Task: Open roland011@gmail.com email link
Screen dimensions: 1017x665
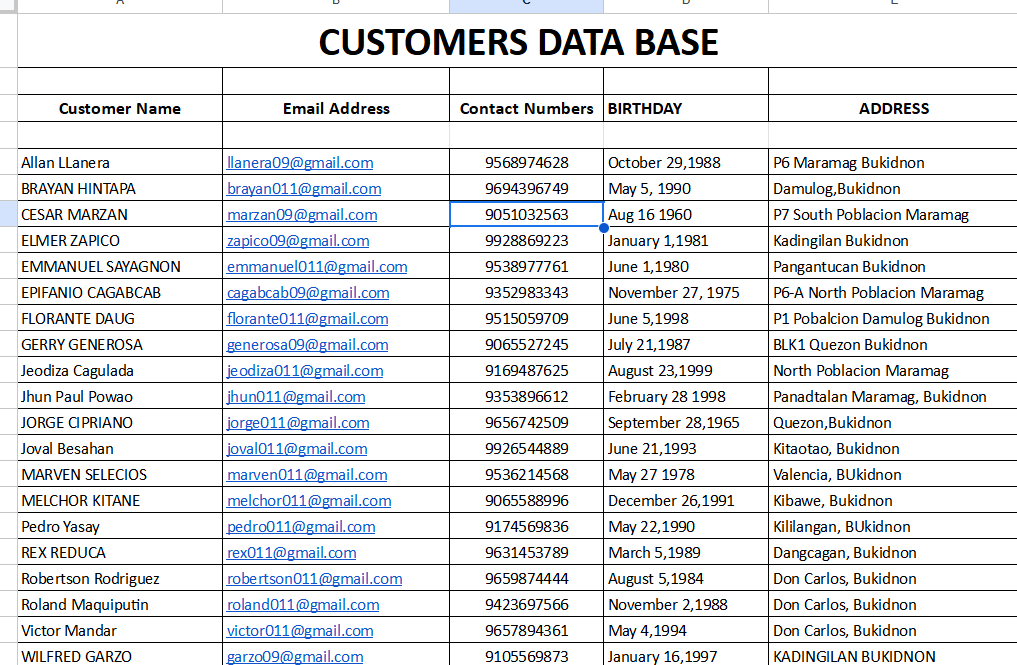Action: coord(303,604)
